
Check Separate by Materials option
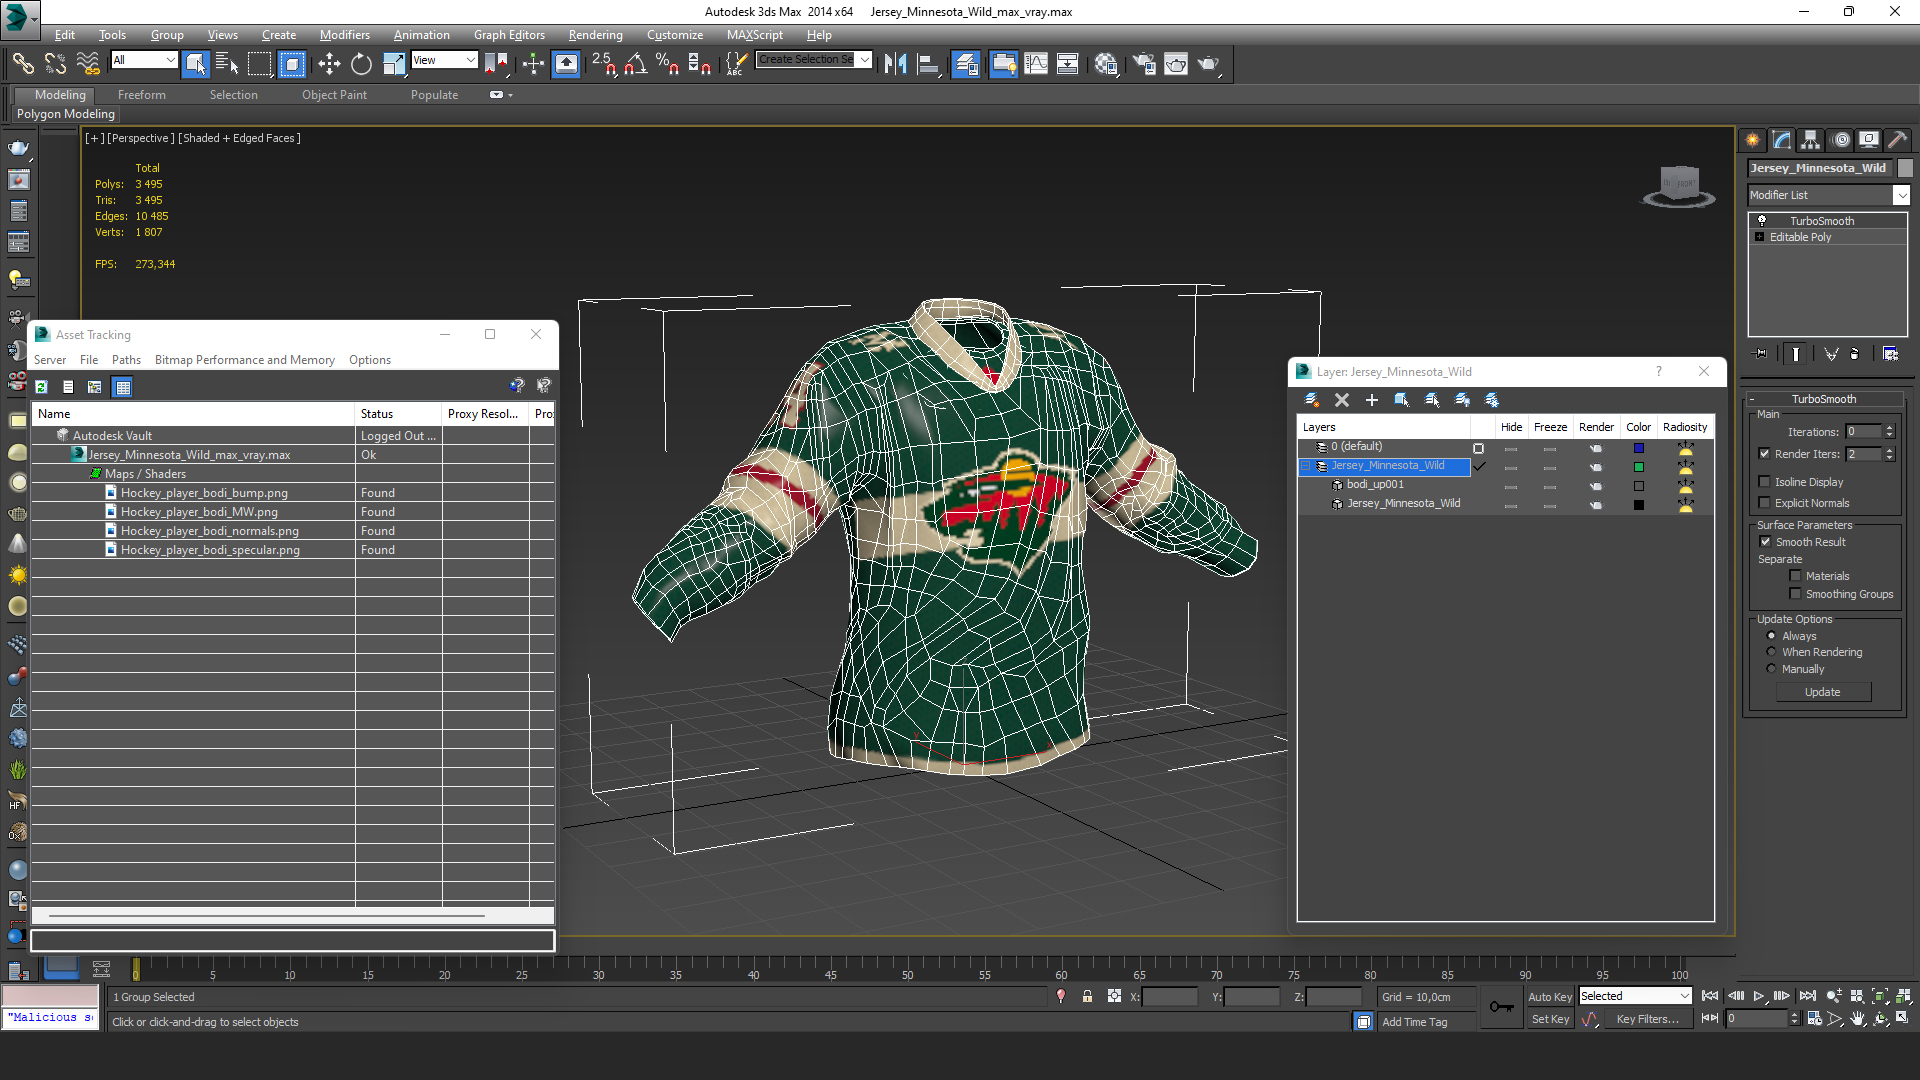pyautogui.click(x=1796, y=576)
